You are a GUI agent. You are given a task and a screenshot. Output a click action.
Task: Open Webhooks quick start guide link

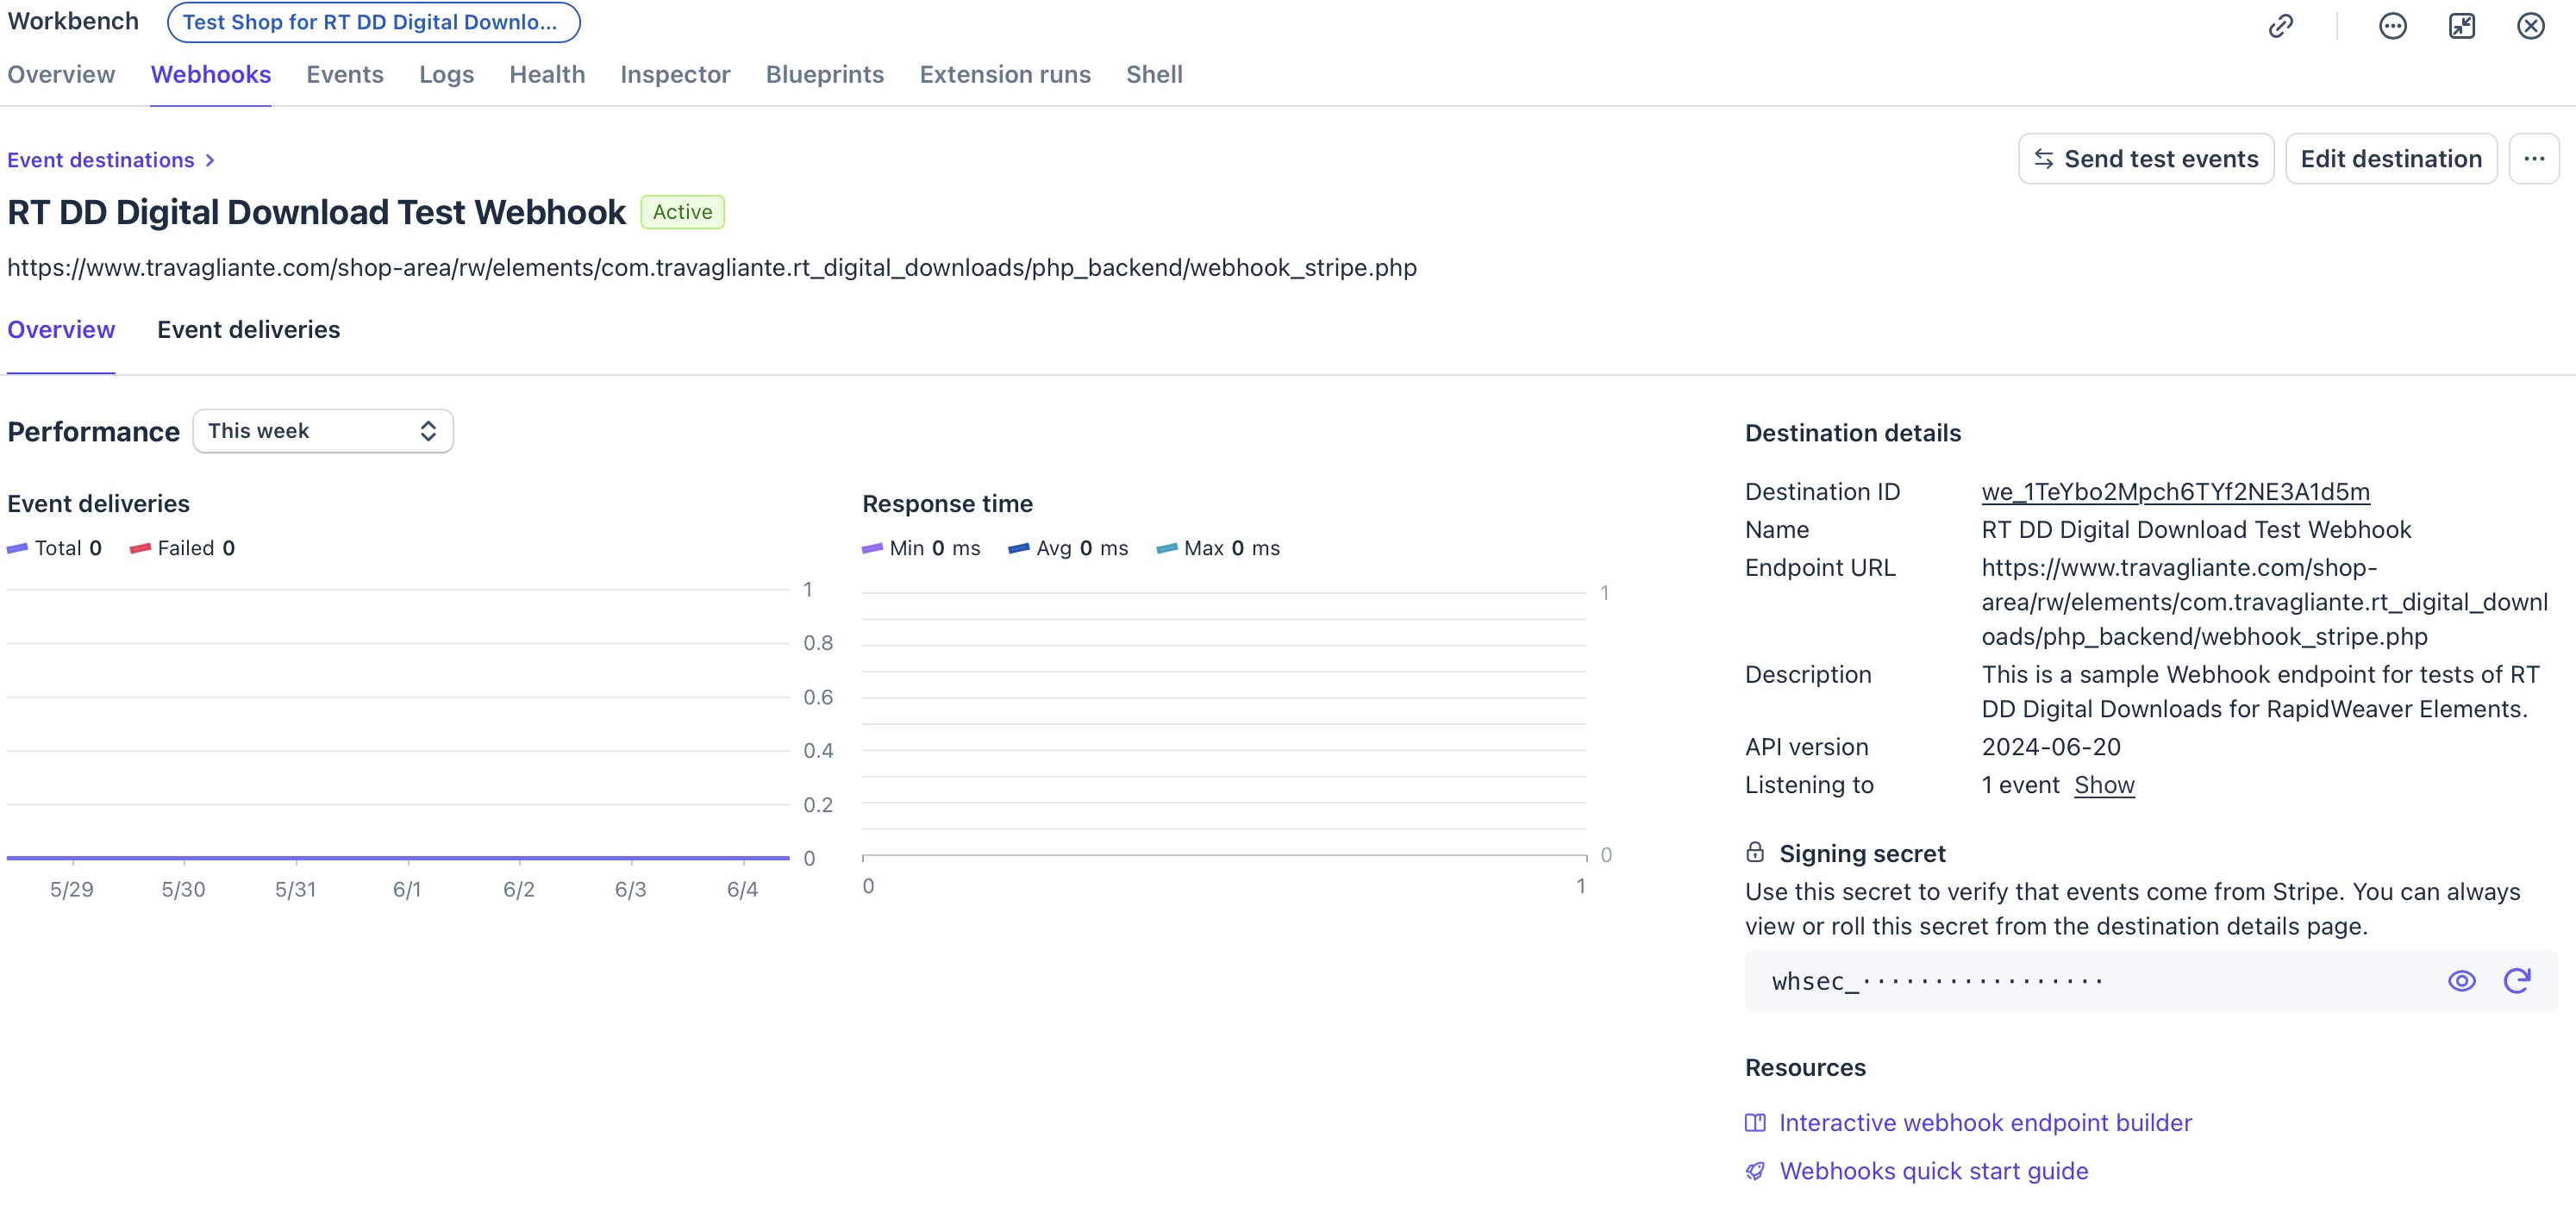click(x=1933, y=1171)
